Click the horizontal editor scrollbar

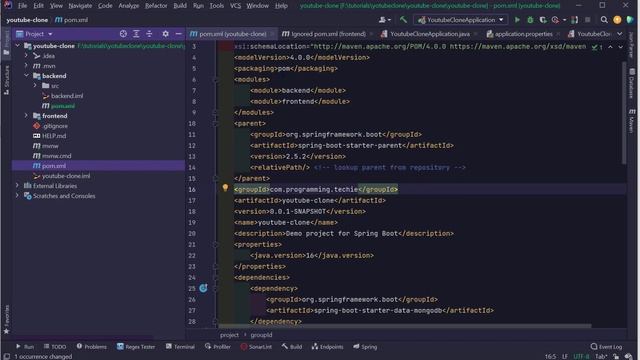pos(404,326)
